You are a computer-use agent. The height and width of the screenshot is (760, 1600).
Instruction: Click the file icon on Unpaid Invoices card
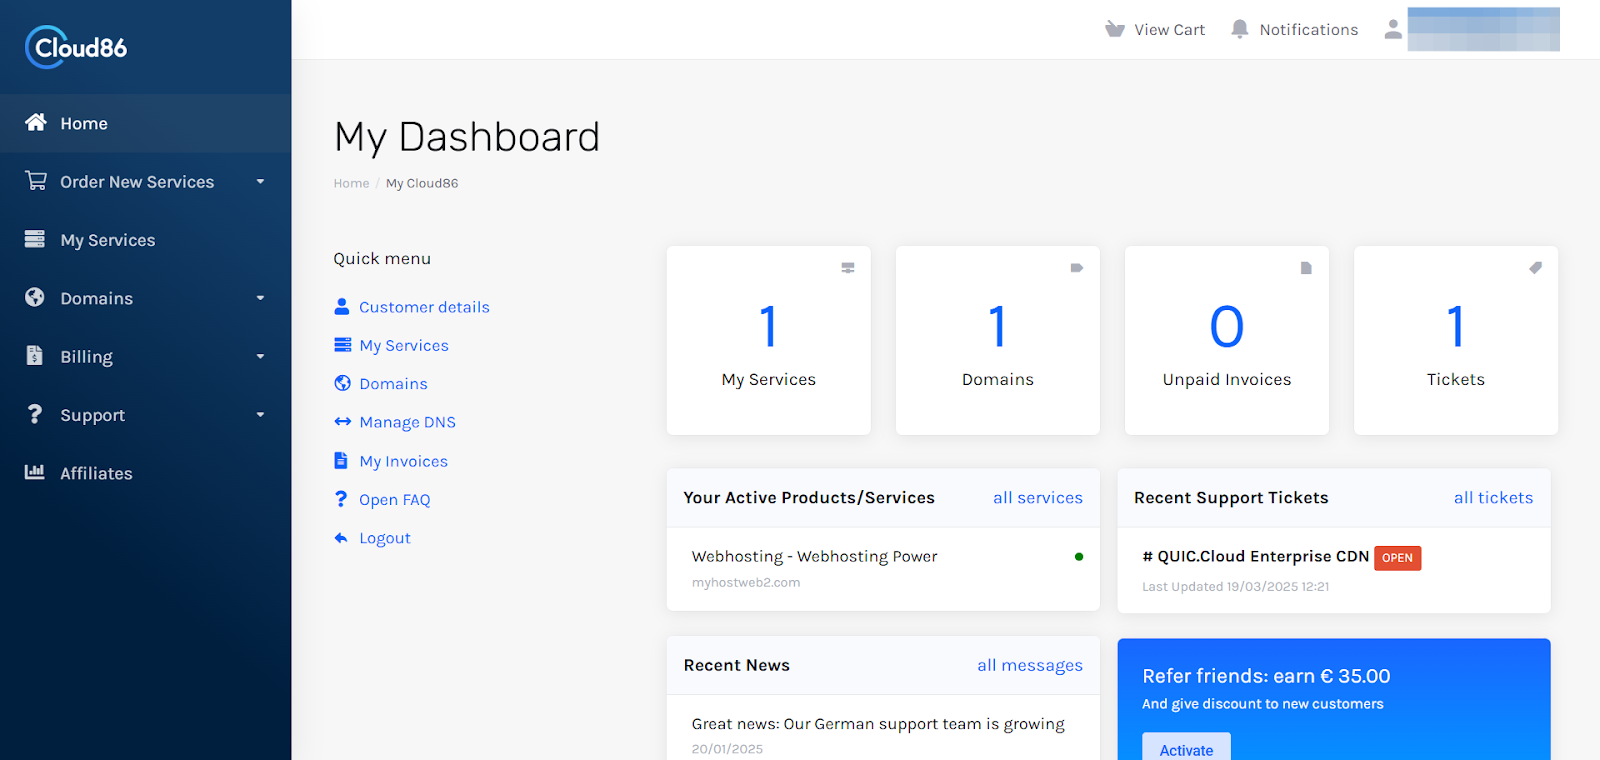tap(1306, 268)
